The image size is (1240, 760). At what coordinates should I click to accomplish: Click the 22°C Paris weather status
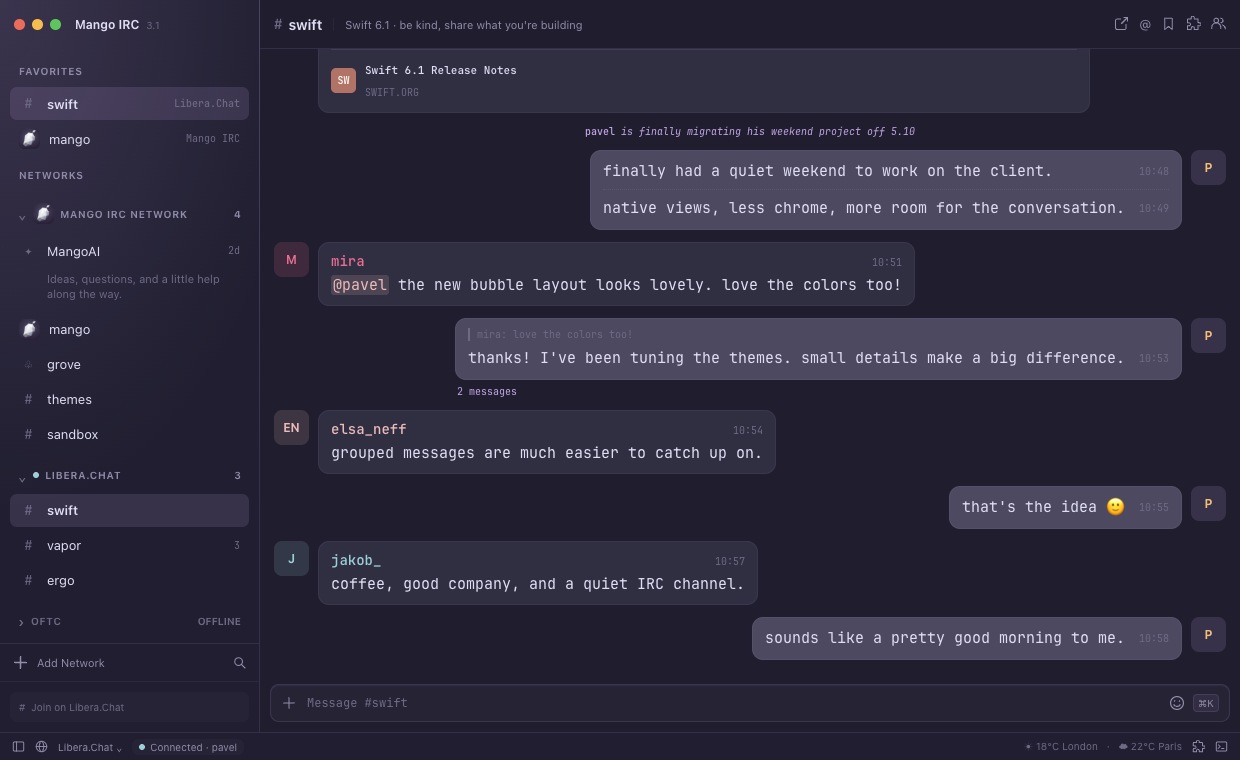tap(1150, 747)
